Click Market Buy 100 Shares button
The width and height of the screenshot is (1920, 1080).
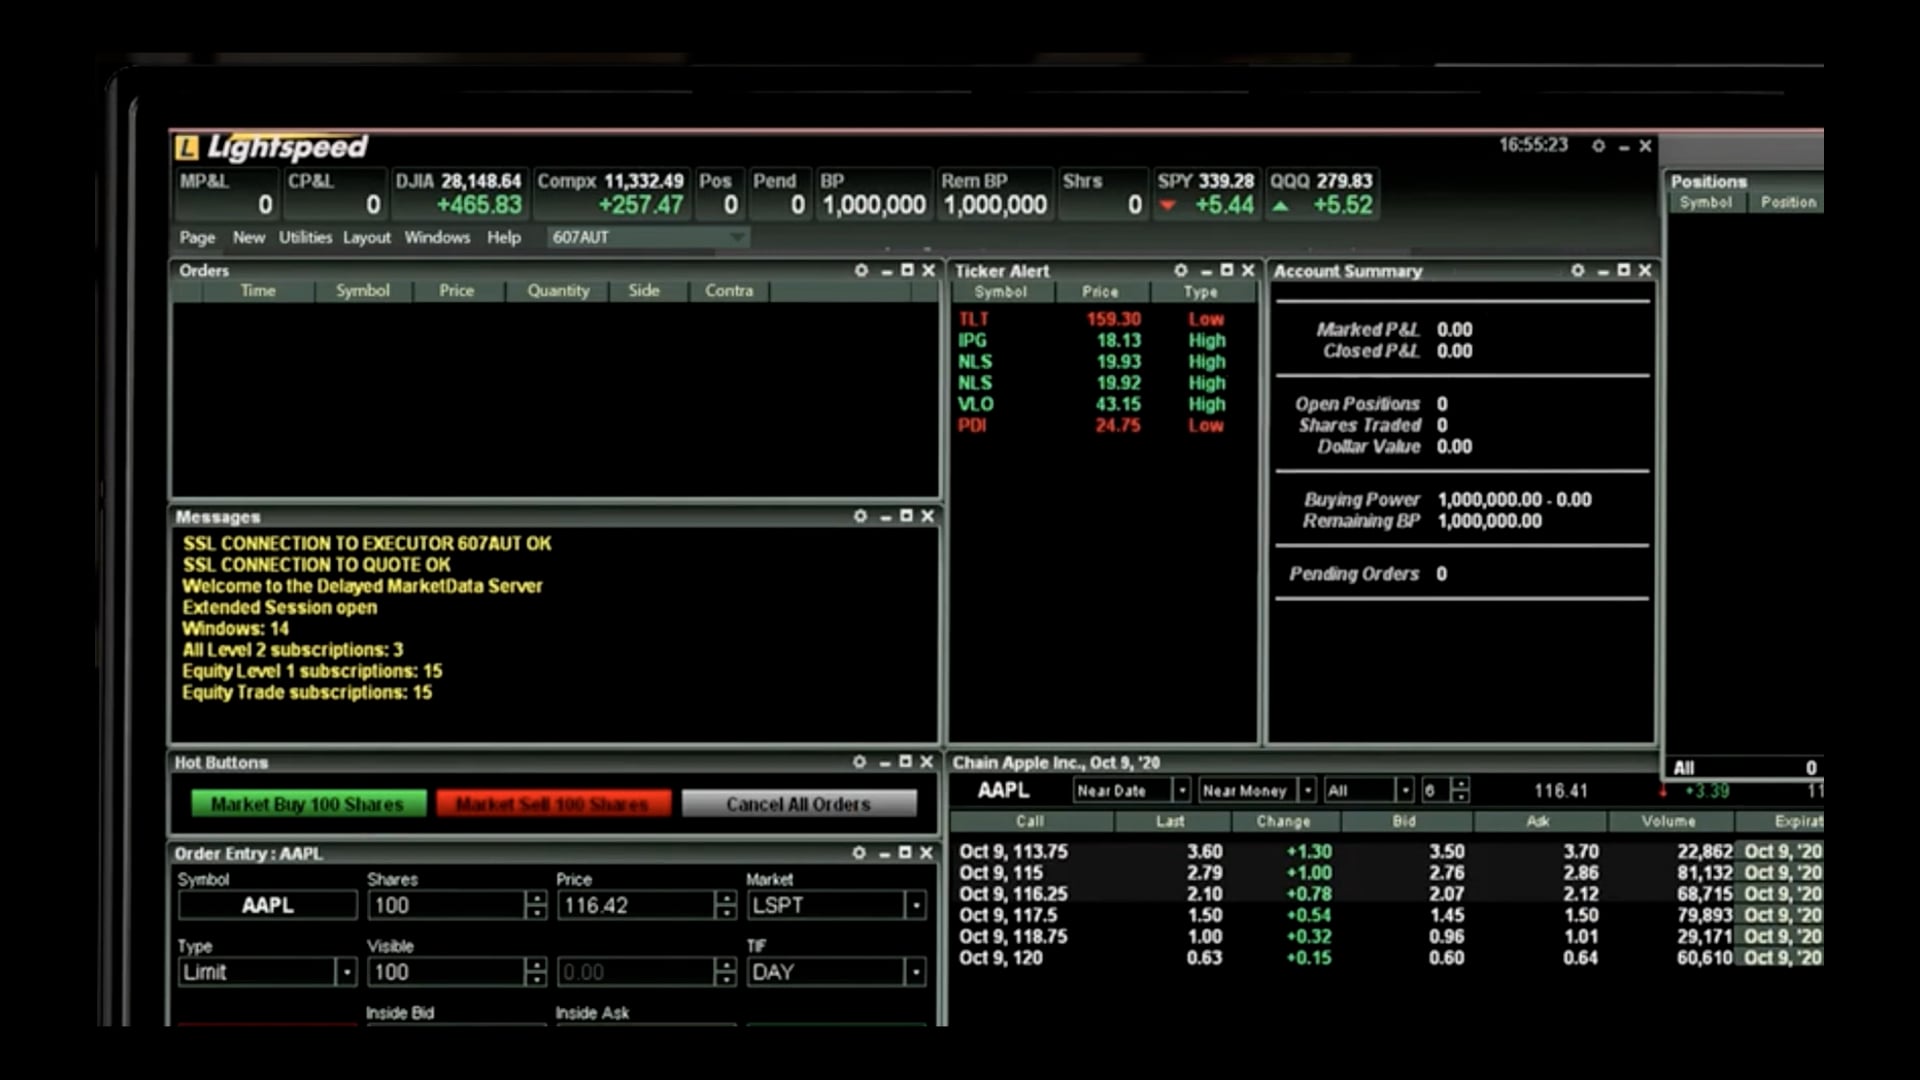[308, 804]
